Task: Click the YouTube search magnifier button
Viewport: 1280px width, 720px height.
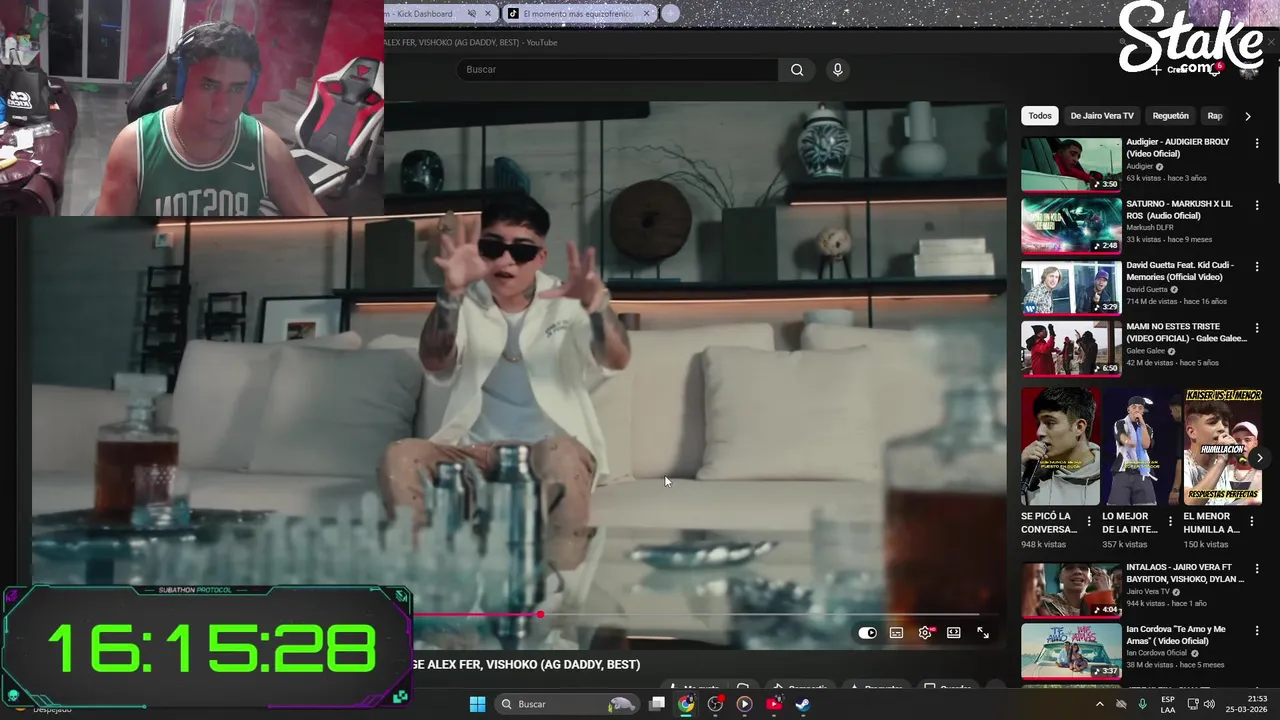Action: (797, 70)
